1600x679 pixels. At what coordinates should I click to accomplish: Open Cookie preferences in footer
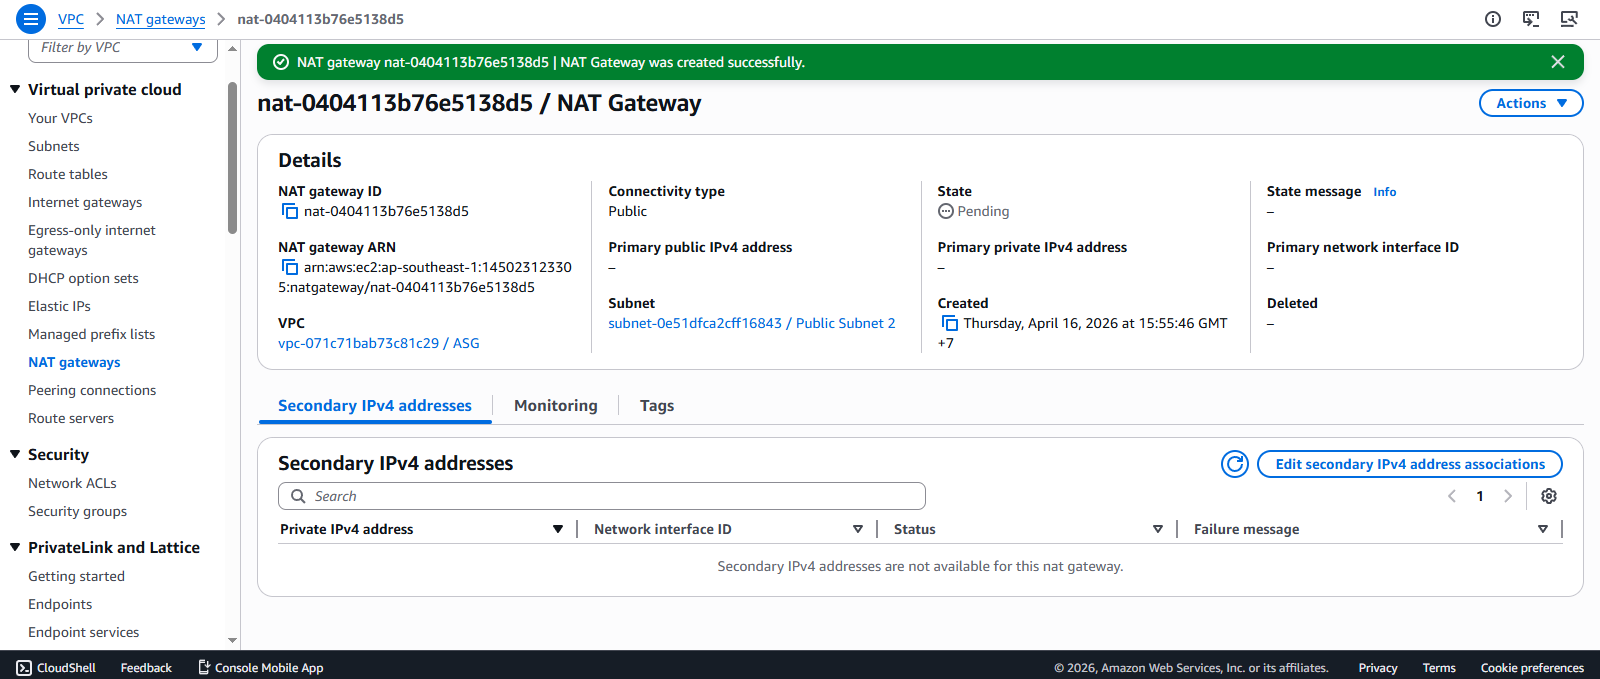[x=1532, y=668]
